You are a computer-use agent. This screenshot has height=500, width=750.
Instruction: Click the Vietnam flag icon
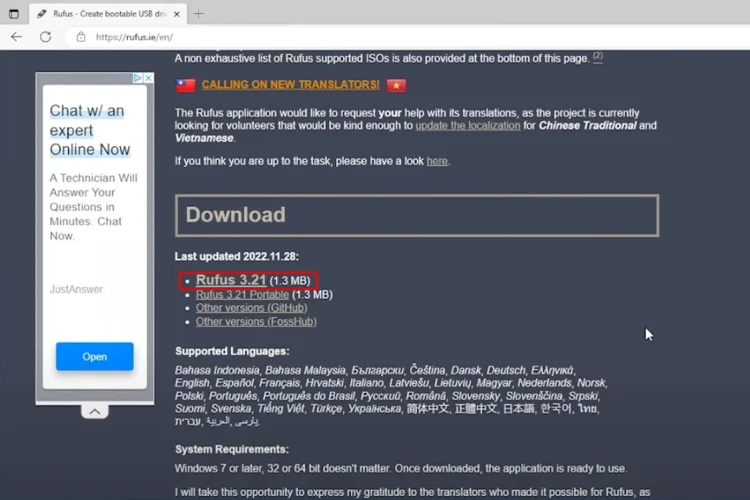396,85
